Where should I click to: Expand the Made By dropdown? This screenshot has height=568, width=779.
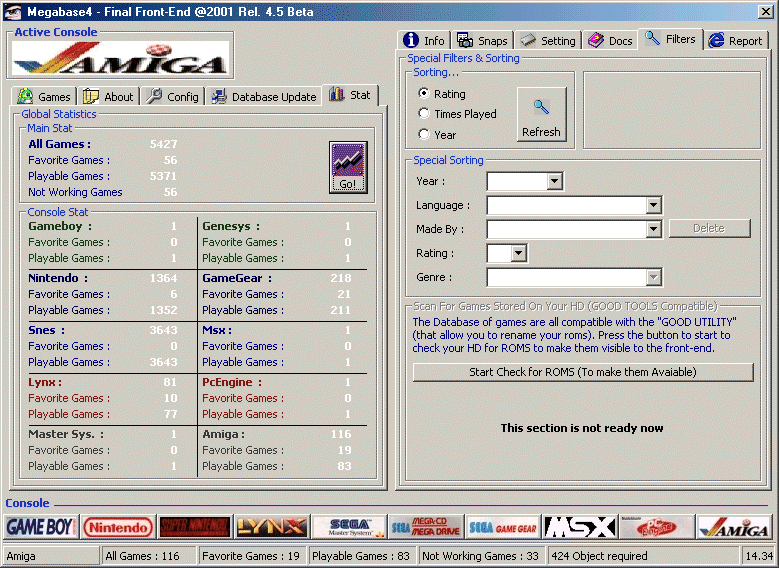click(653, 229)
